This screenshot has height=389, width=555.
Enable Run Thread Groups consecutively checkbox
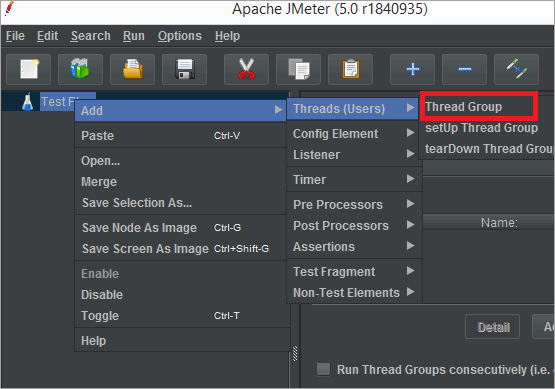(x=323, y=369)
